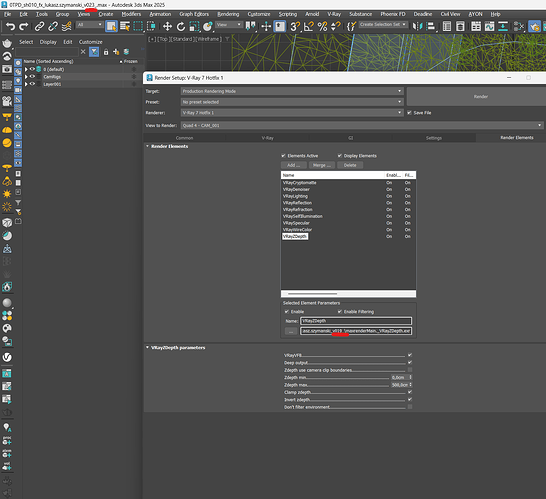The width and height of the screenshot is (546, 499).
Task: Toggle the Percent Snap icon
Action: 322,26
